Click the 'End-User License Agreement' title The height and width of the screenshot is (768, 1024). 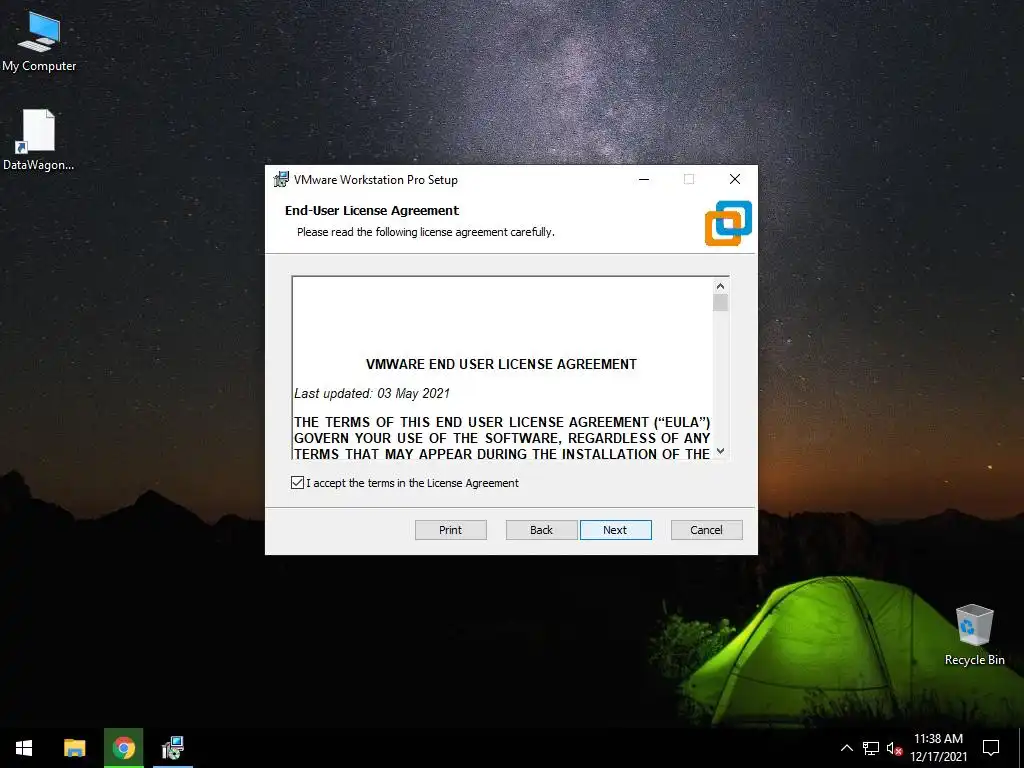372,210
